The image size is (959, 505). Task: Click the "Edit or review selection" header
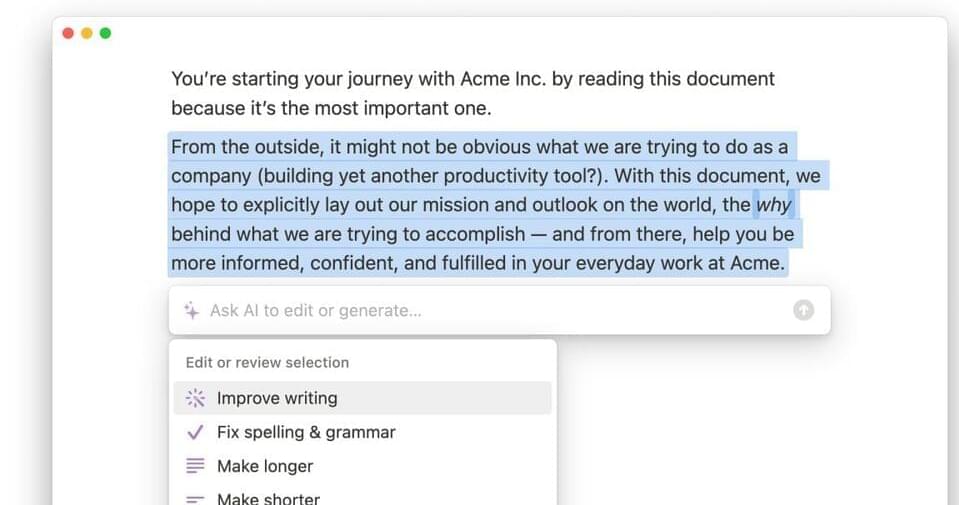coord(267,363)
